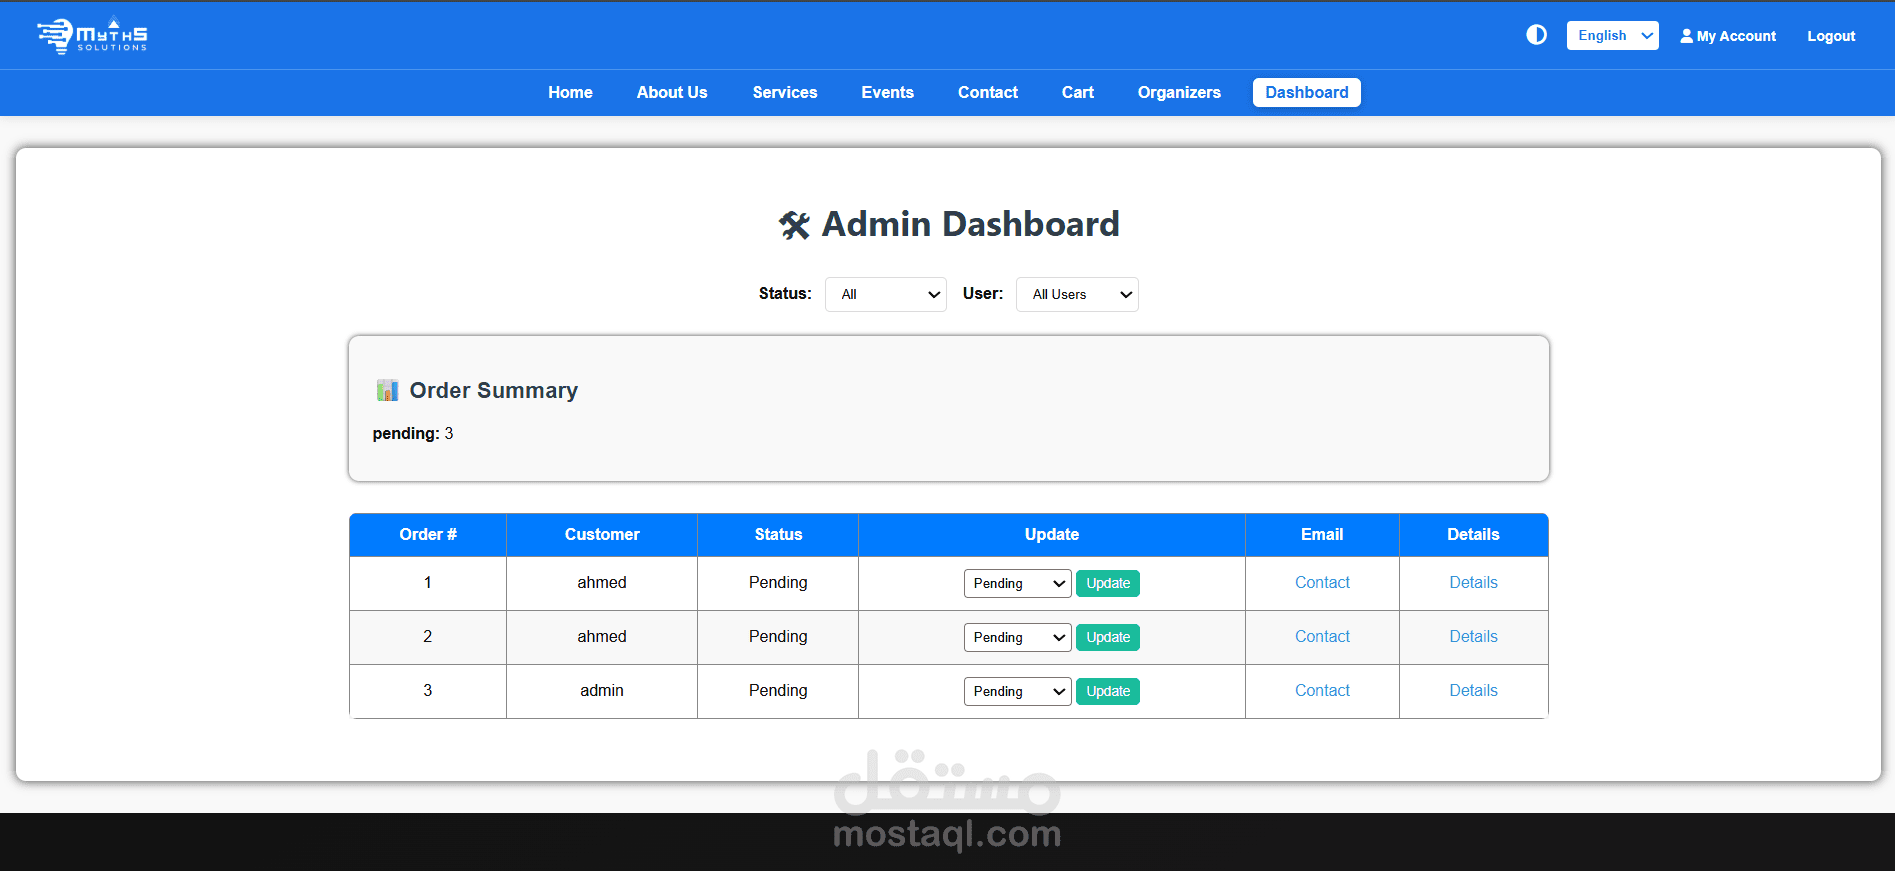Click Contact email link for order 1
The width and height of the screenshot is (1895, 871).
1322,582
